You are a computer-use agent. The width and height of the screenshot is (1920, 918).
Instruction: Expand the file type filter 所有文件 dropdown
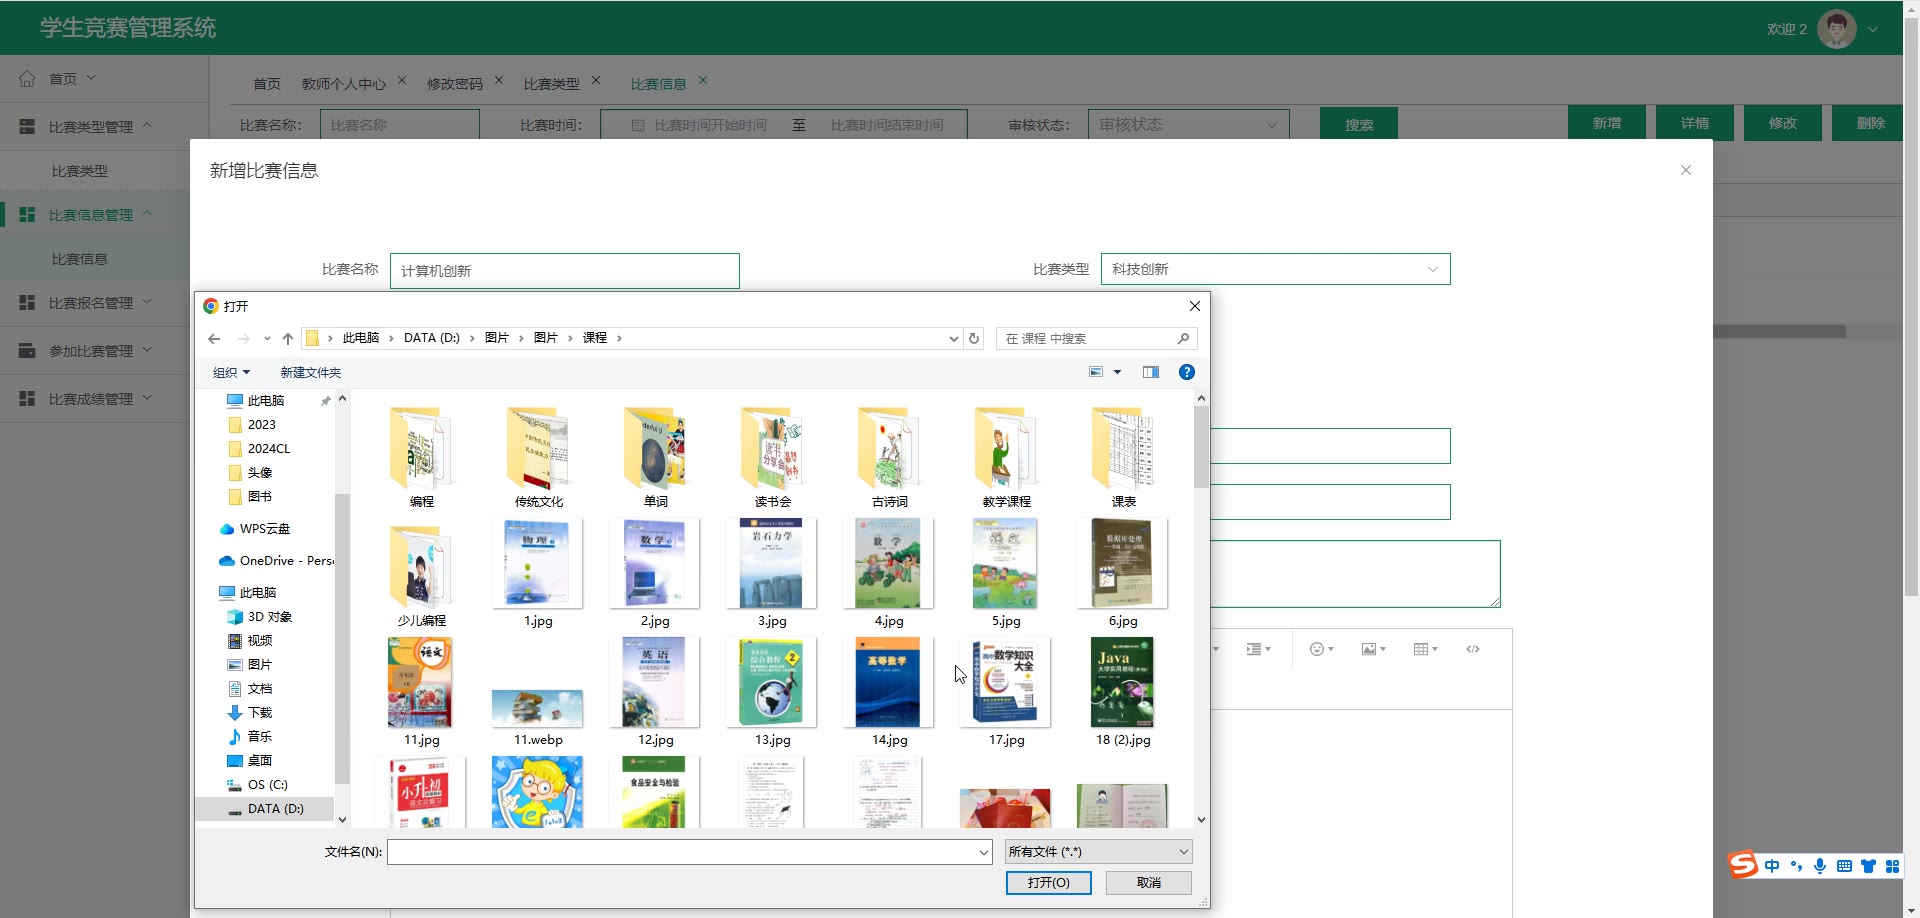[1098, 852]
